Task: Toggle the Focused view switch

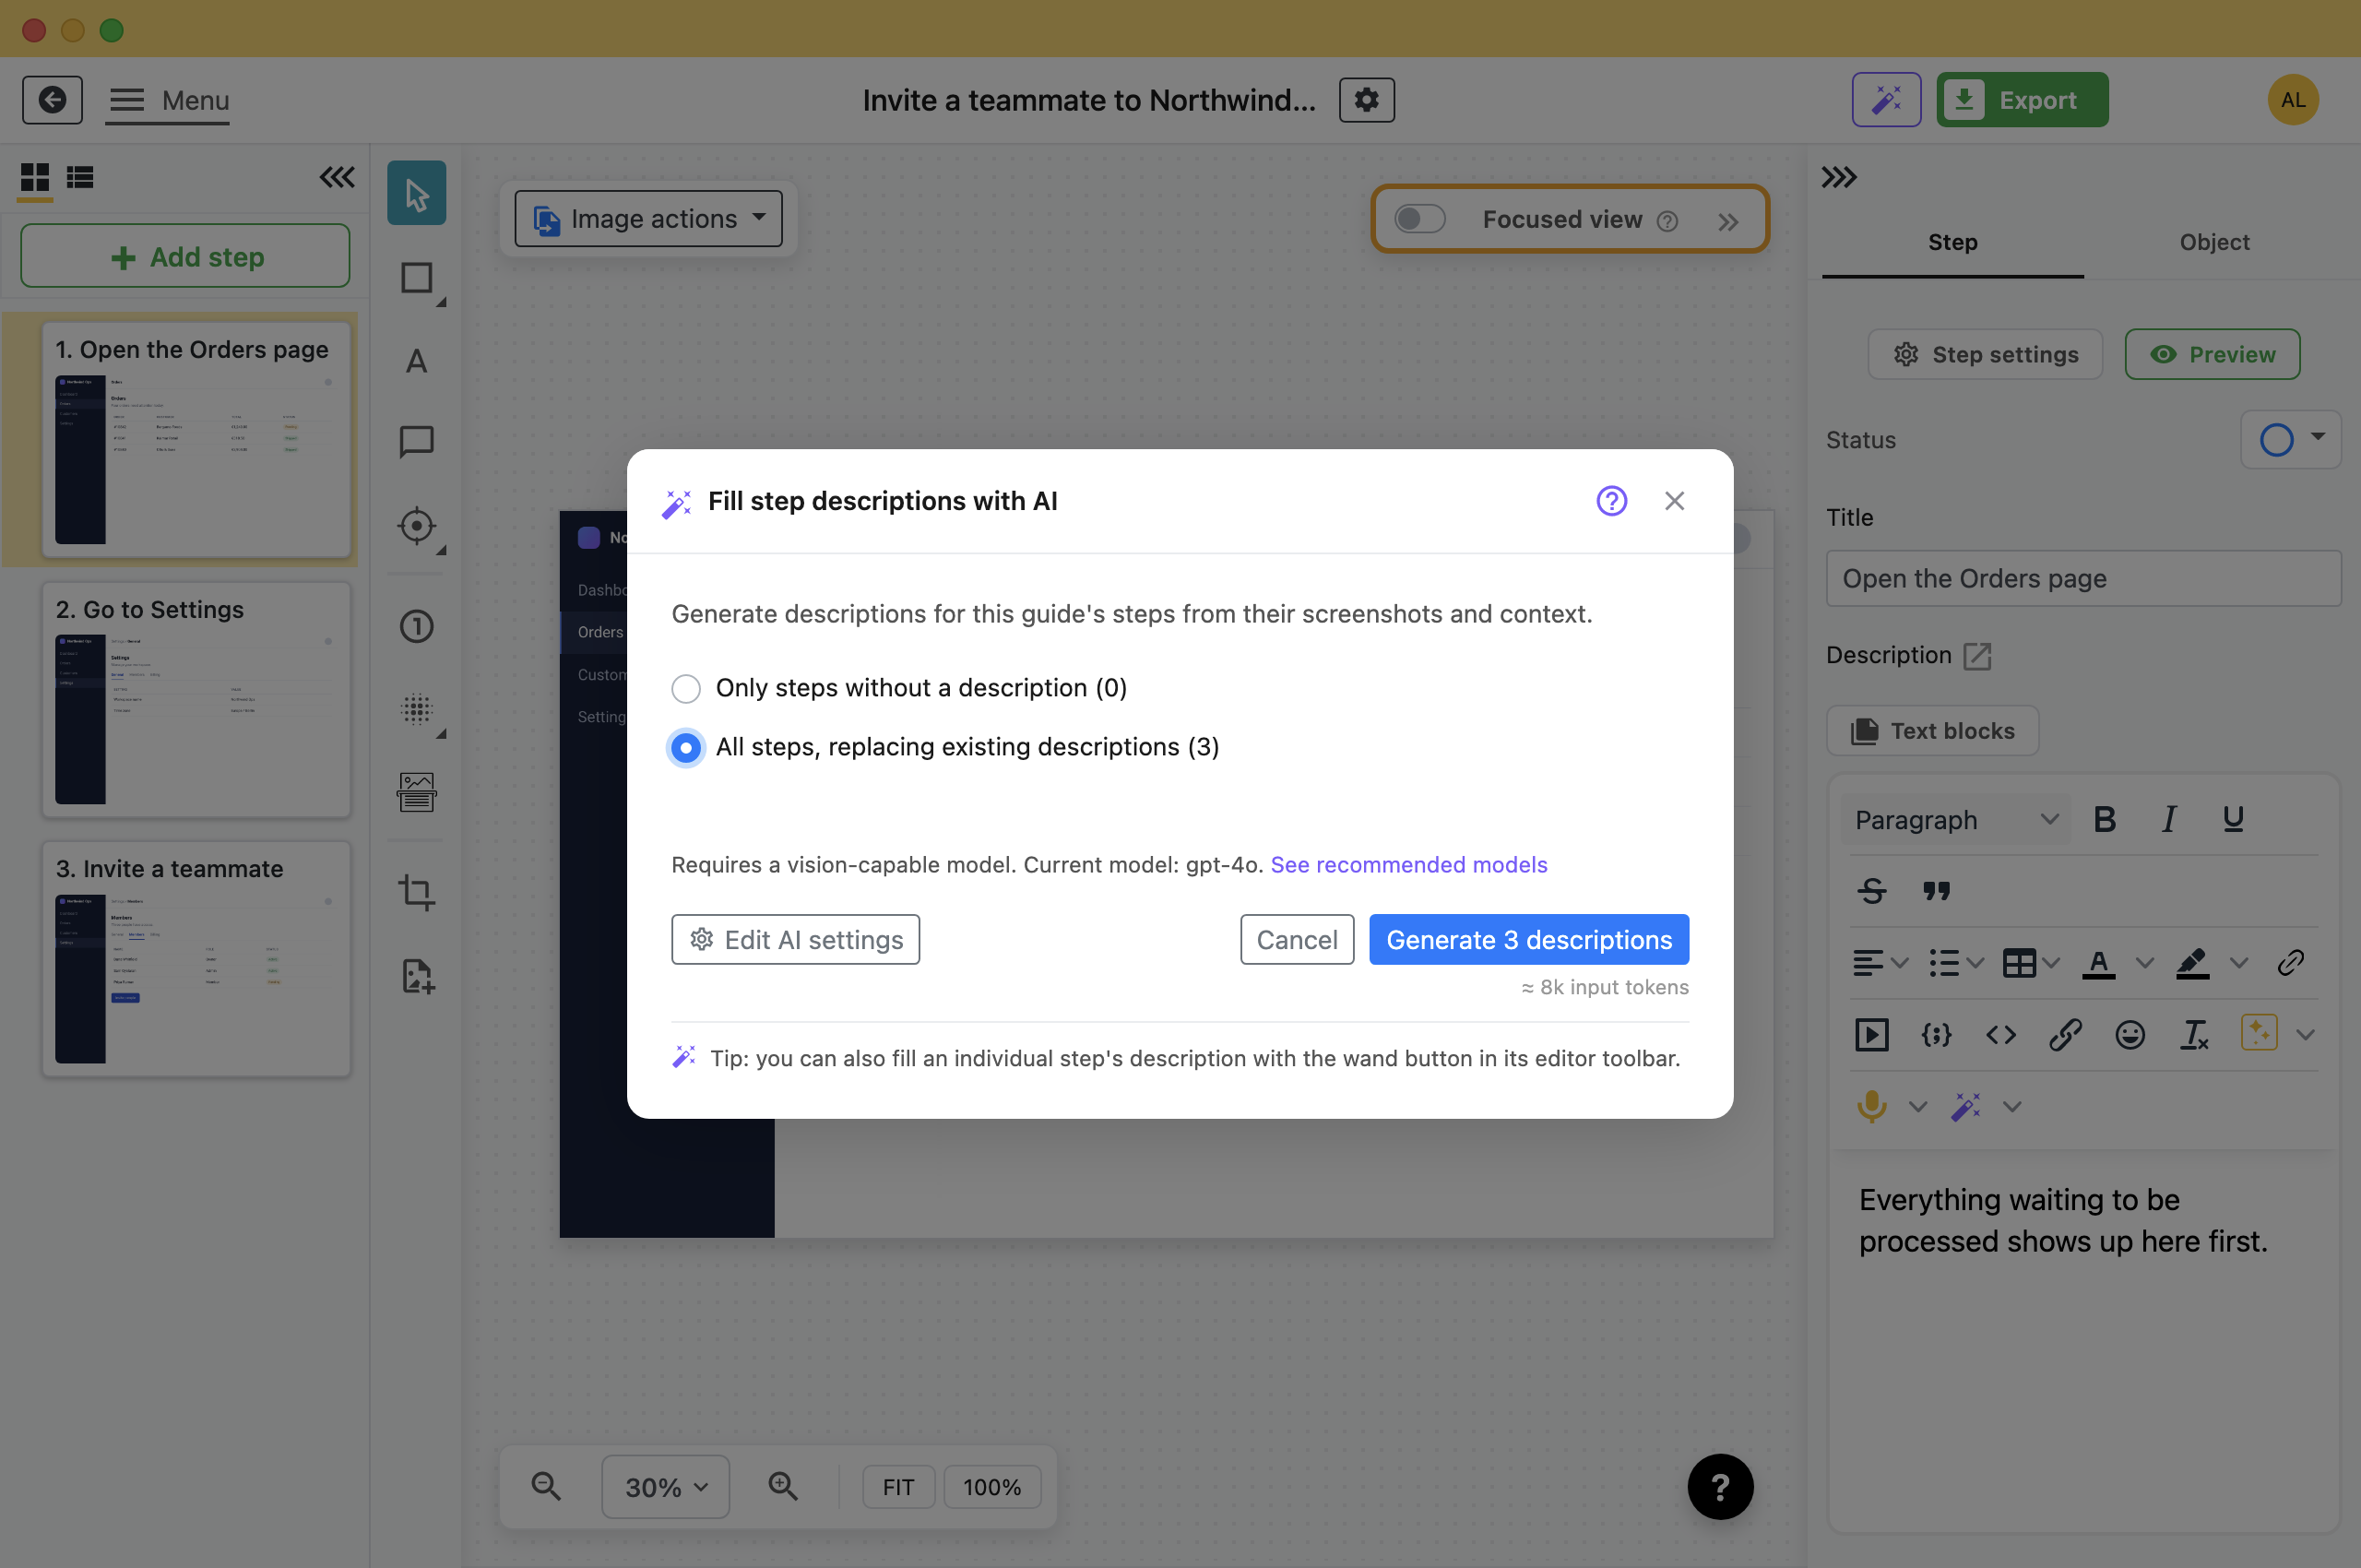Action: pyautogui.click(x=1420, y=219)
